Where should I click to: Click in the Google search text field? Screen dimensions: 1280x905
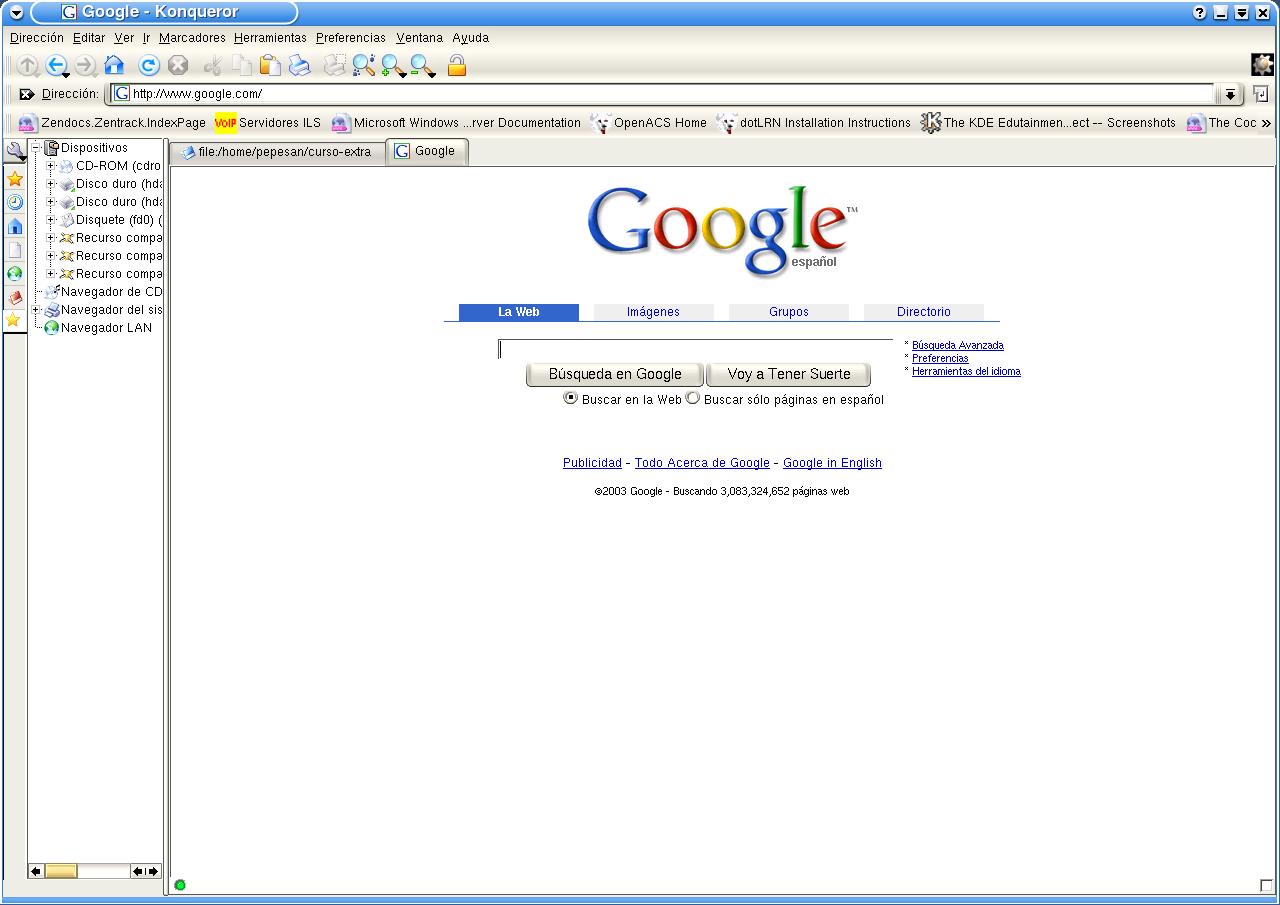695,349
